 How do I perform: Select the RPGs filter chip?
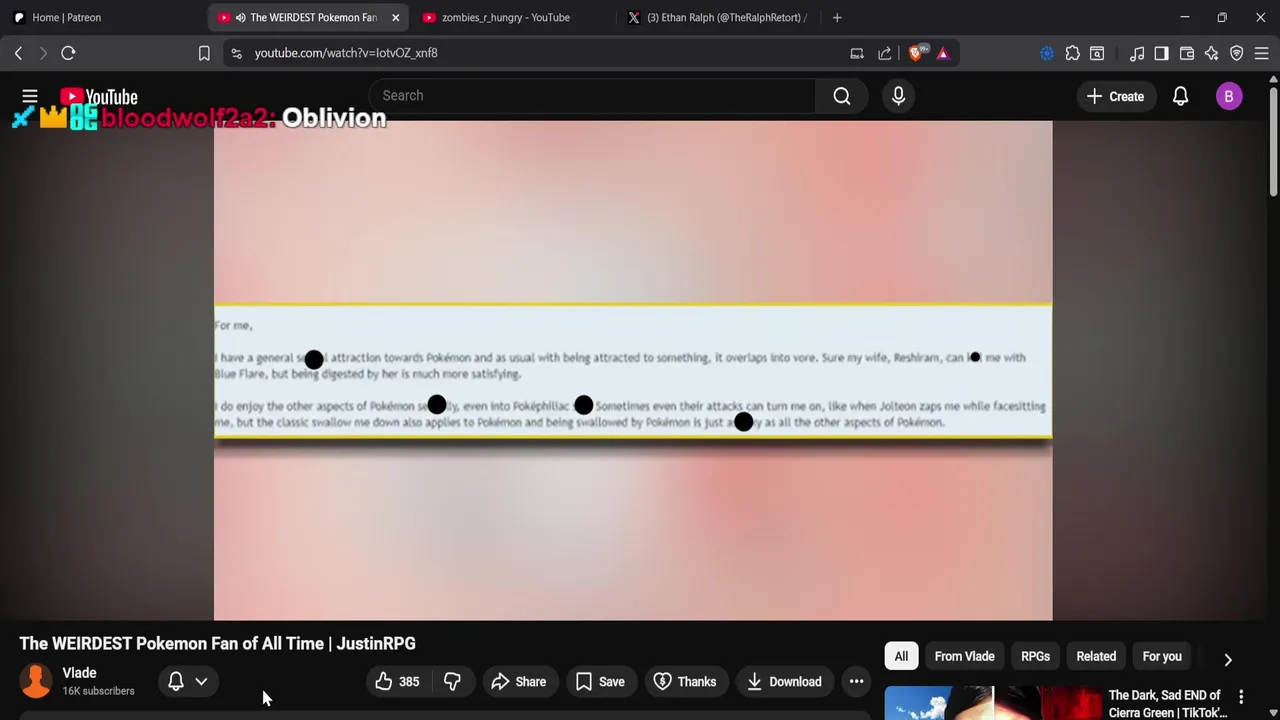1035,656
